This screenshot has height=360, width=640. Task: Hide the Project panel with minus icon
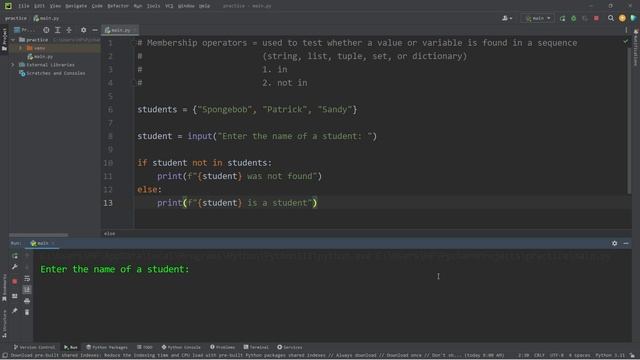point(95,30)
